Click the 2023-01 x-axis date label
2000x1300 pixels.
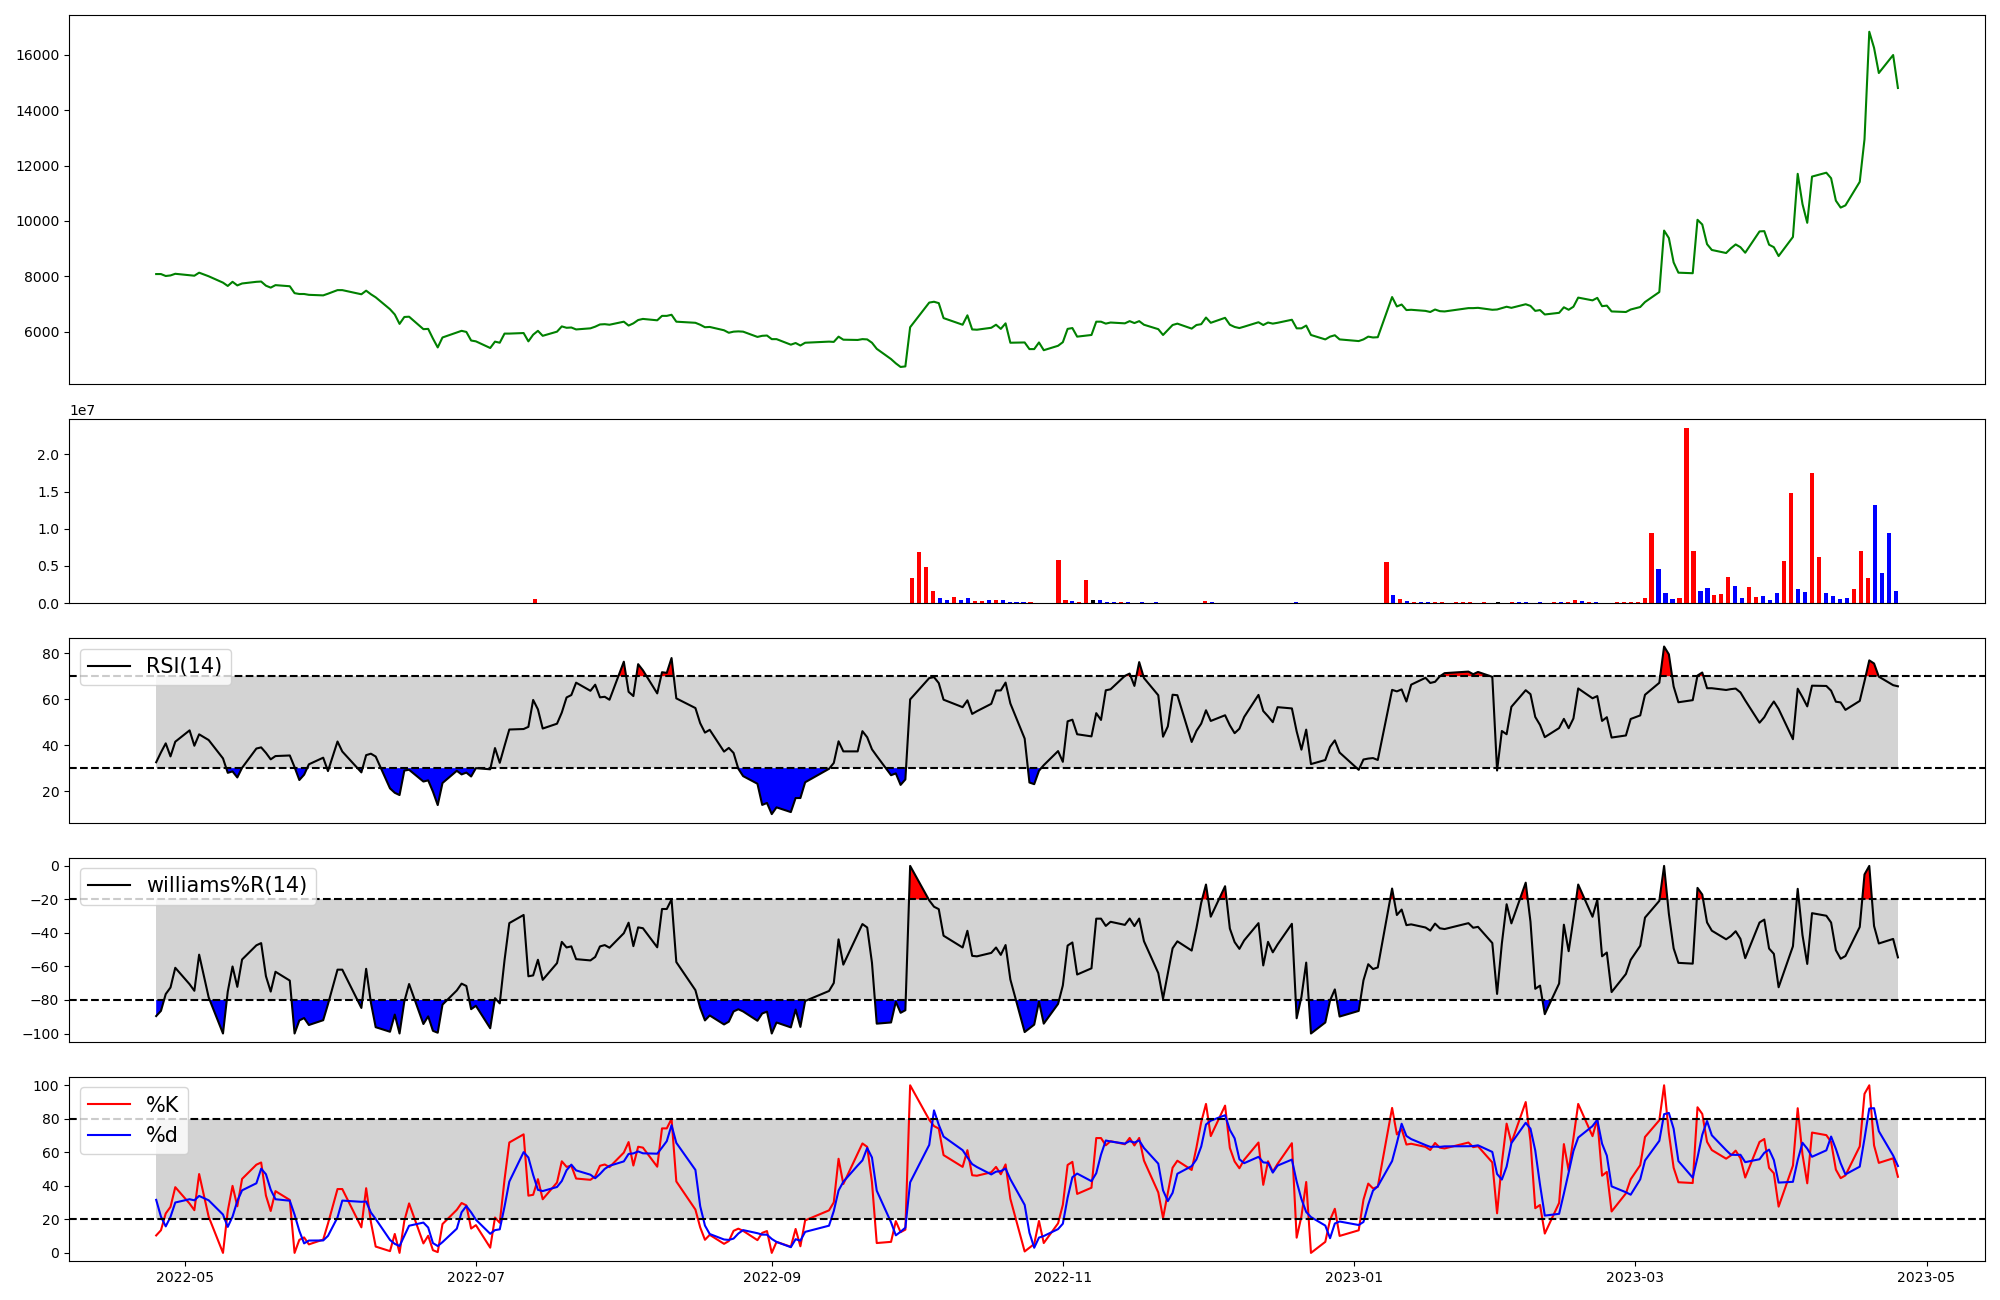coord(1354,1277)
